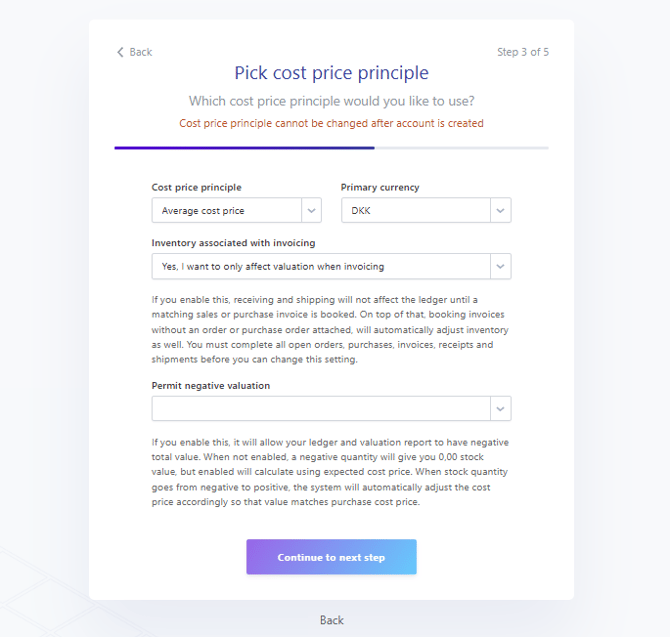670x637 pixels.
Task: Click the 'Primary currency' field label
Action: [380, 187]
